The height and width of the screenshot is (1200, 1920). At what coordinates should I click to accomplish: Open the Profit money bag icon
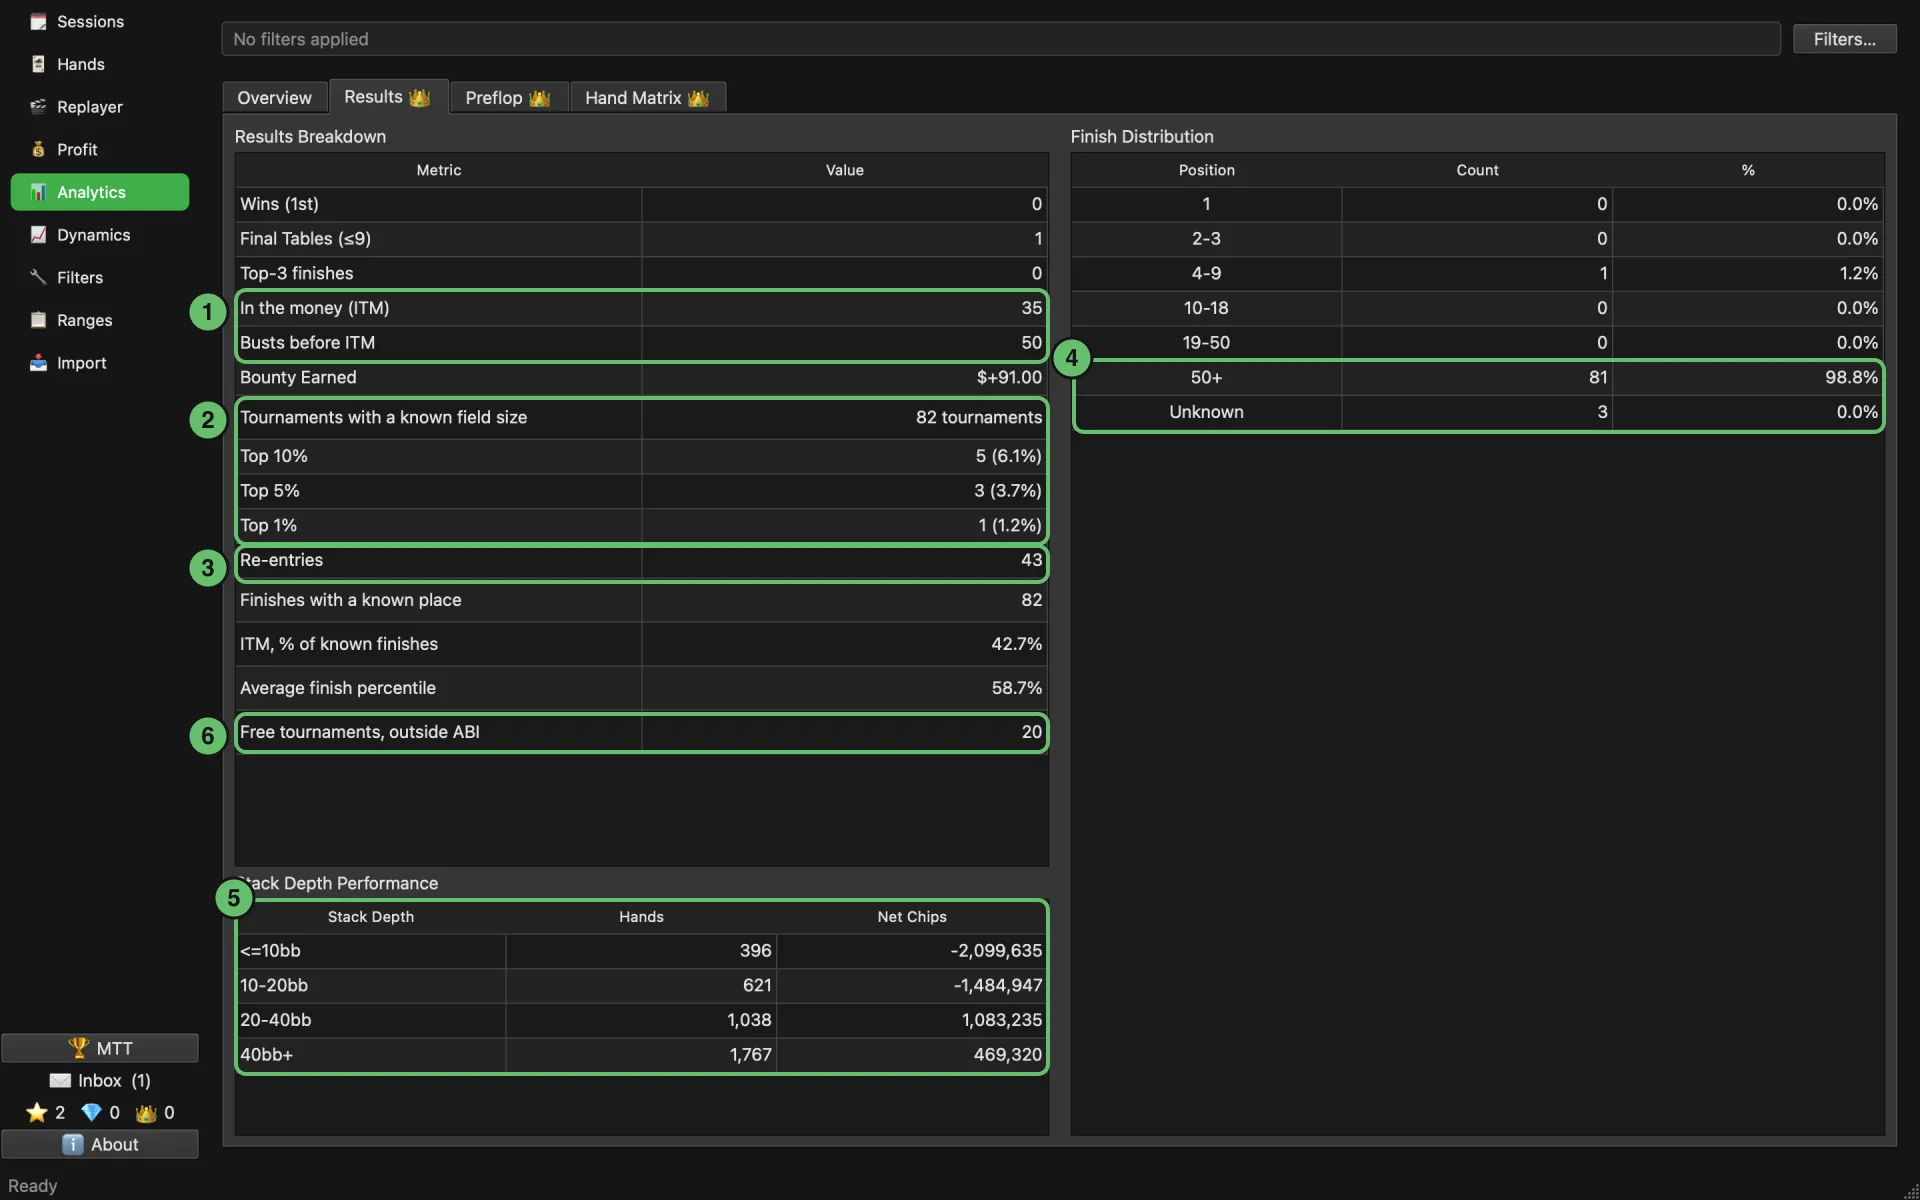point(38,149)
